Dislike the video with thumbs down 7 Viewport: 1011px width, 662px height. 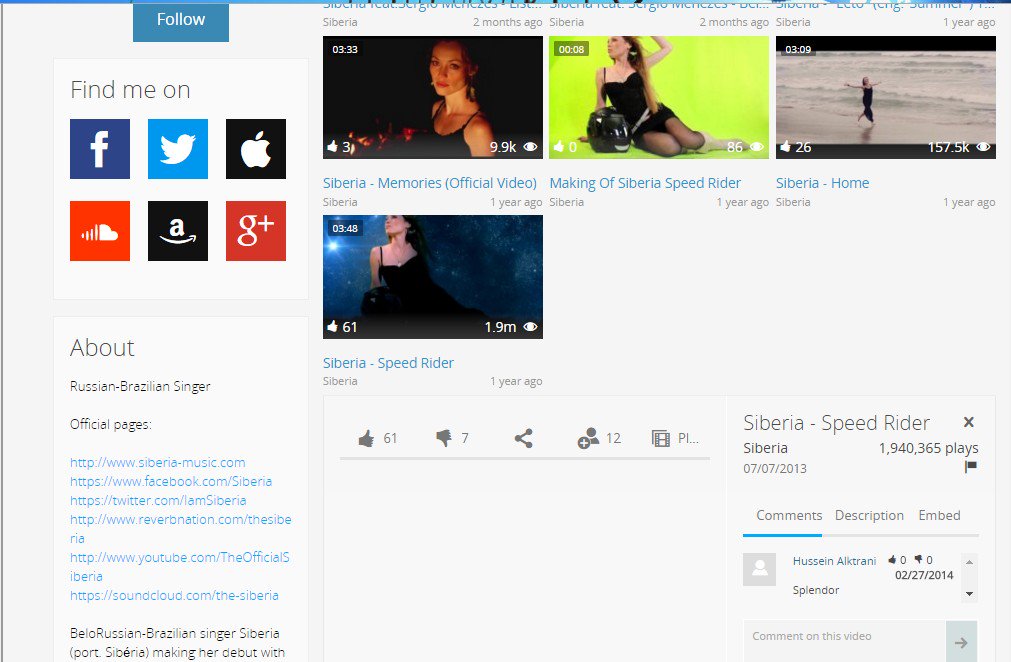point(444,438)
